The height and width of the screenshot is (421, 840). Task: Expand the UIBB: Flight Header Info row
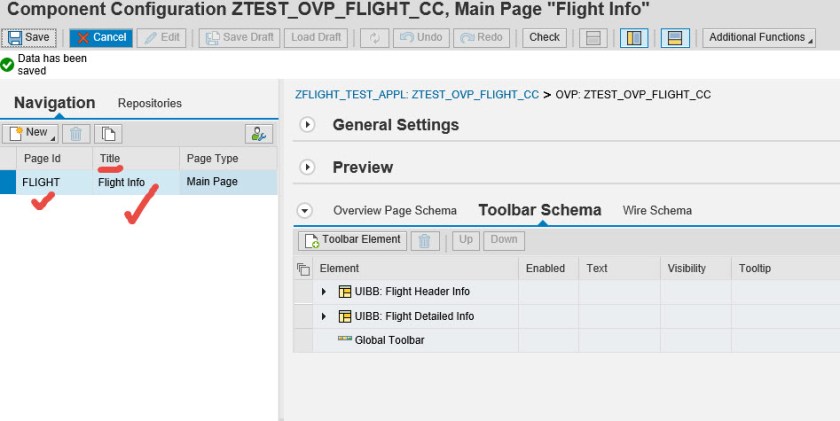[324, 292]
